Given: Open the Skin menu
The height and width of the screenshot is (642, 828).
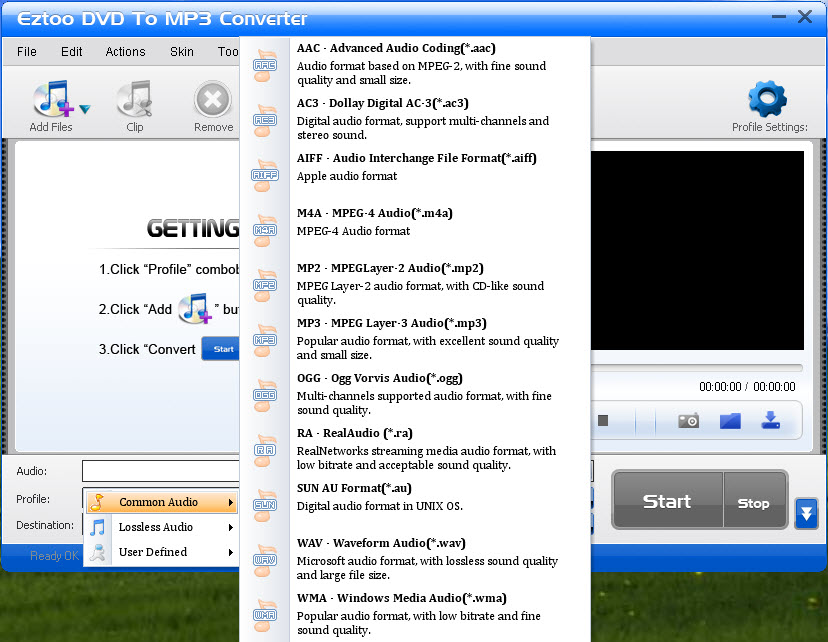Looking at the screenshot, I should point(182,52).
